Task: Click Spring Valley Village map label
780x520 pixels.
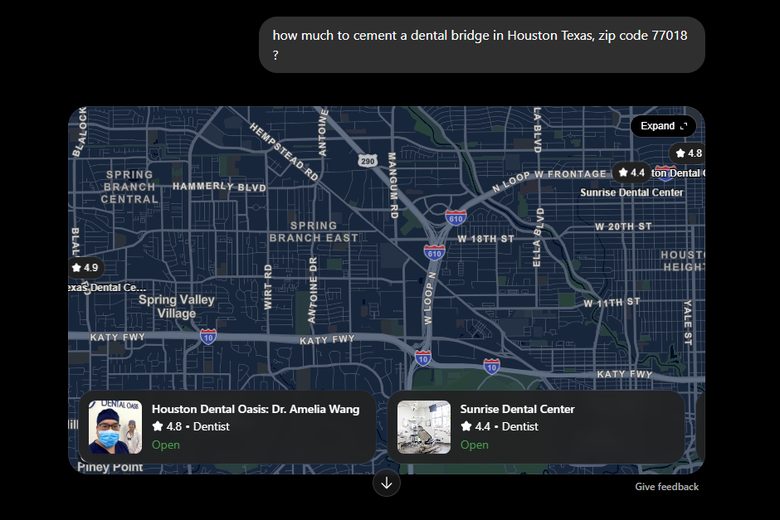Action: click(x=176, y=307)
